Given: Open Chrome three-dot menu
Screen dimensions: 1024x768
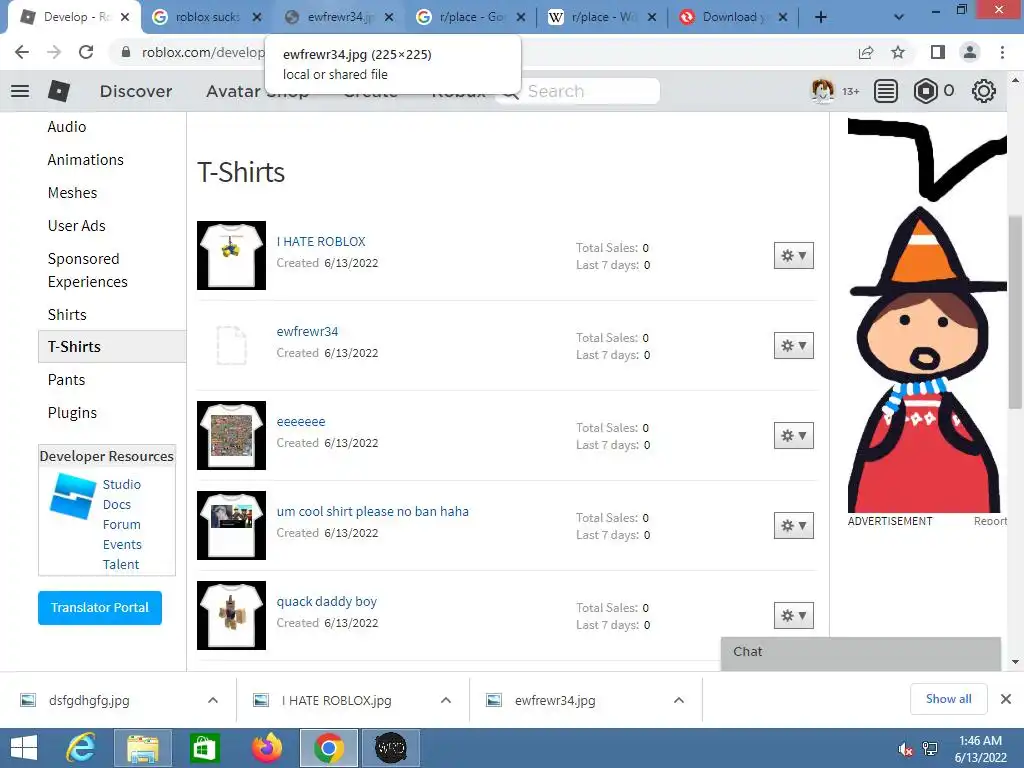Looking at the screenshot, I should [x=1002, y=52].
